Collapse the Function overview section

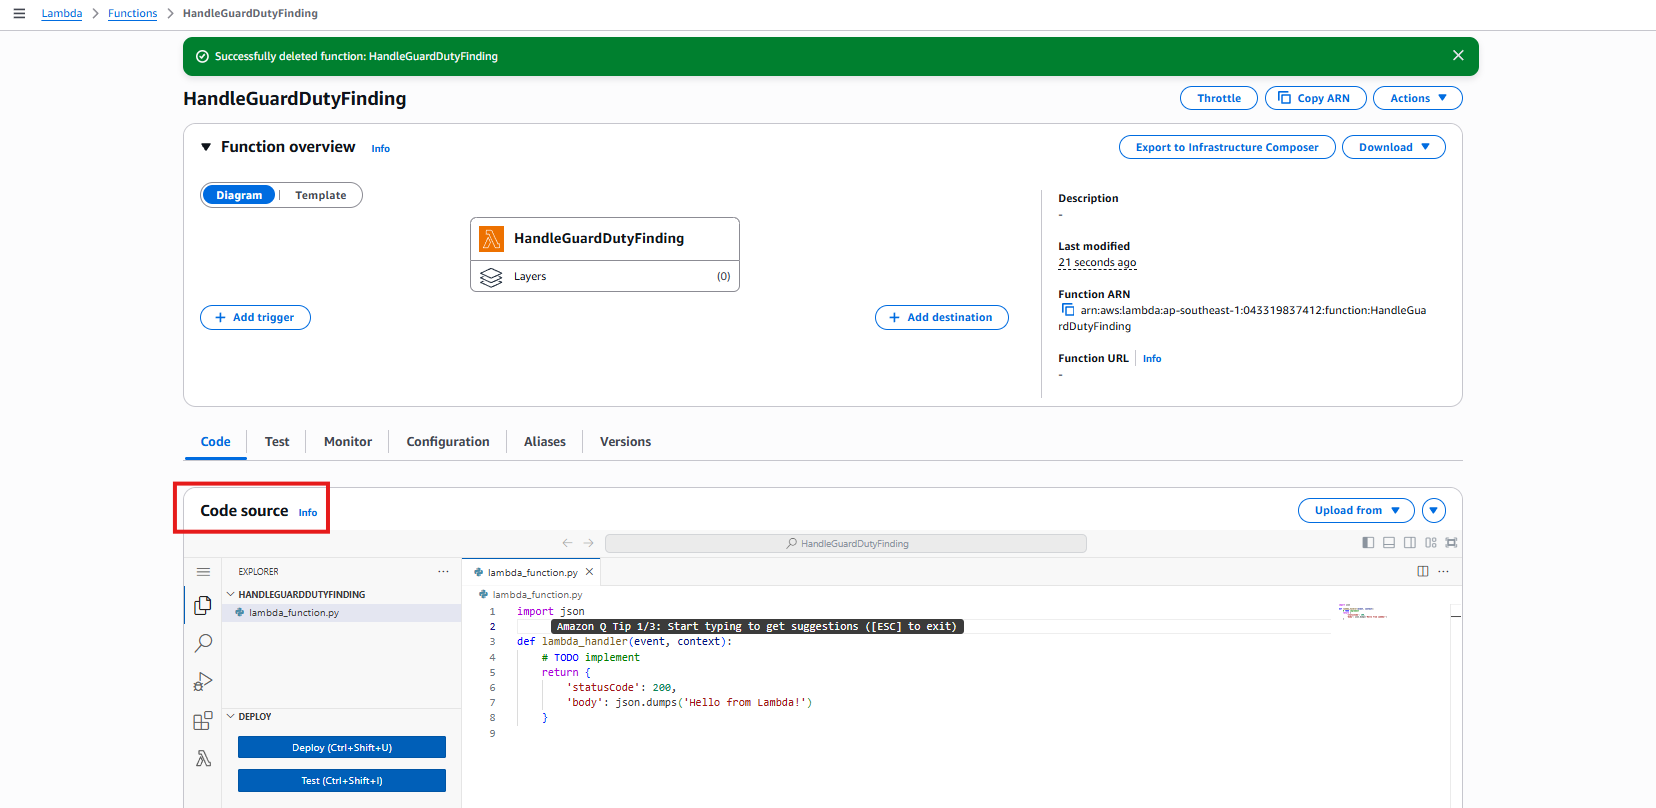206,147
